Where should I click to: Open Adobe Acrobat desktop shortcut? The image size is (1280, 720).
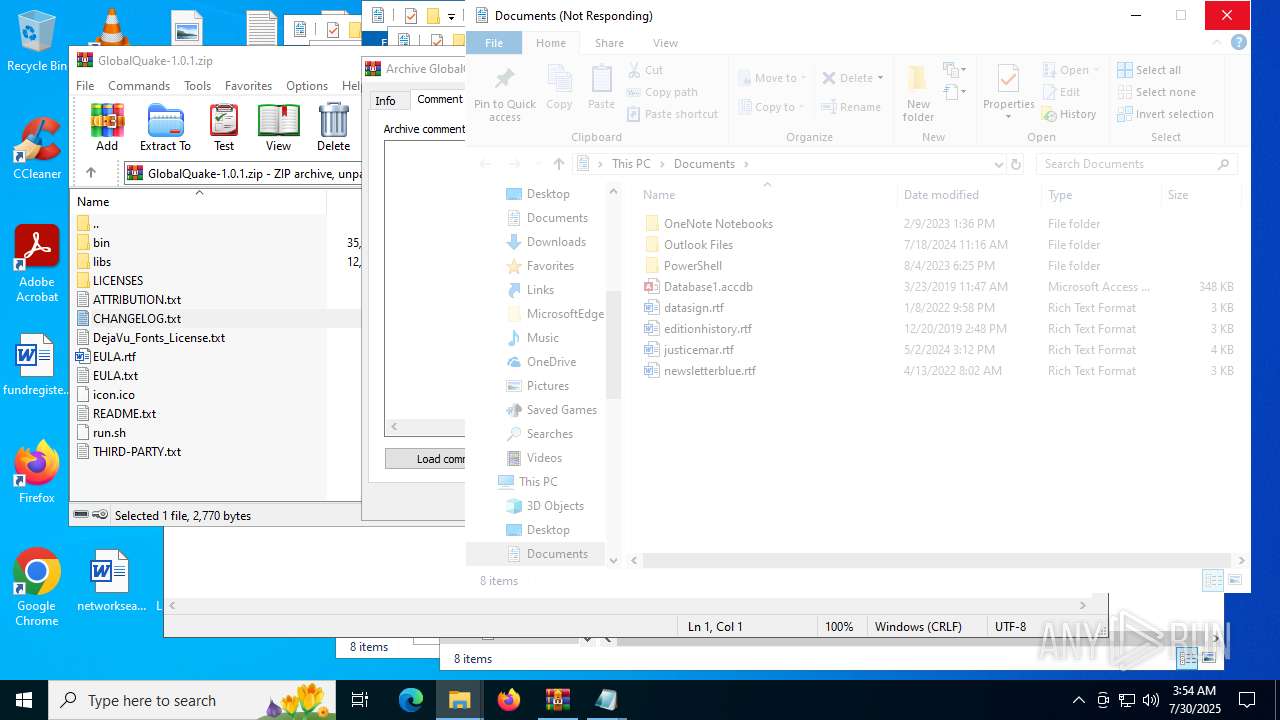(x=37, y=263)
